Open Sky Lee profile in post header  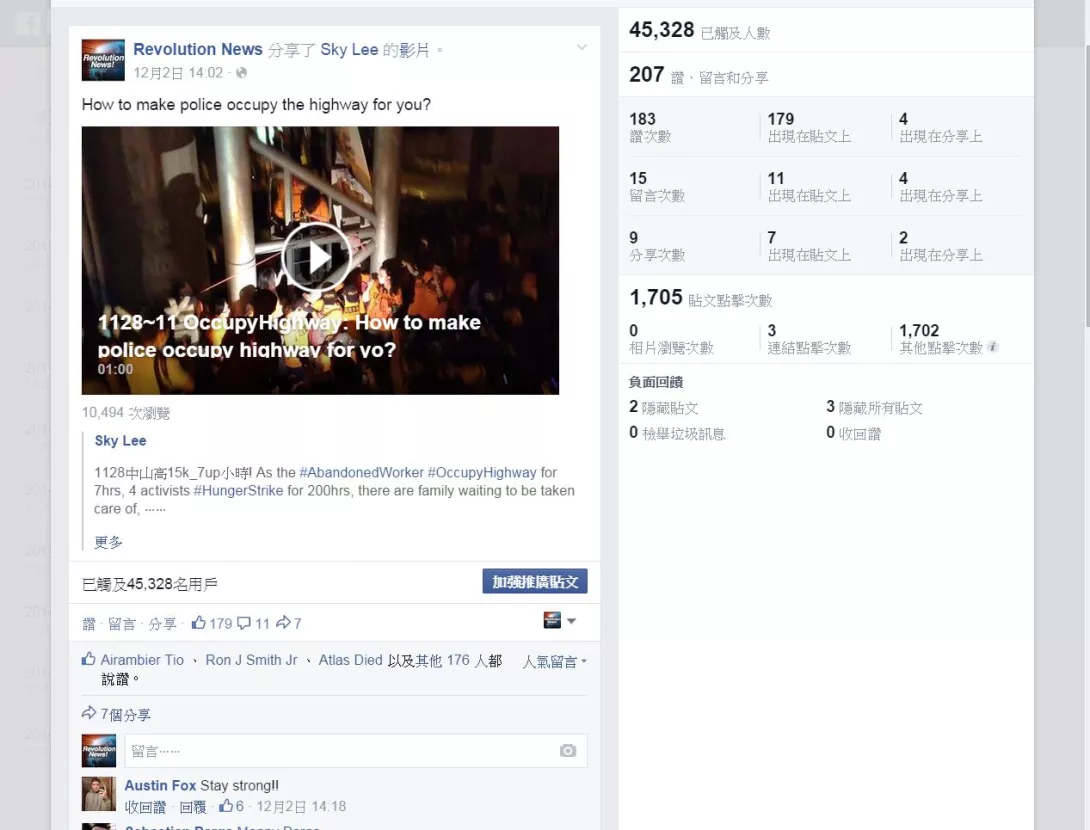click(349, 49)
